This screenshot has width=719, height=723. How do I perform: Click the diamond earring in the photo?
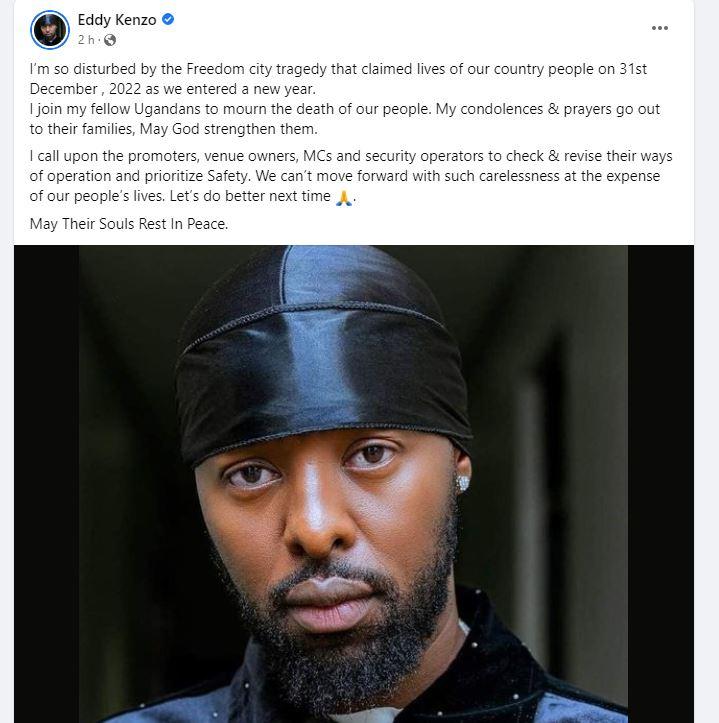[463, 483]
